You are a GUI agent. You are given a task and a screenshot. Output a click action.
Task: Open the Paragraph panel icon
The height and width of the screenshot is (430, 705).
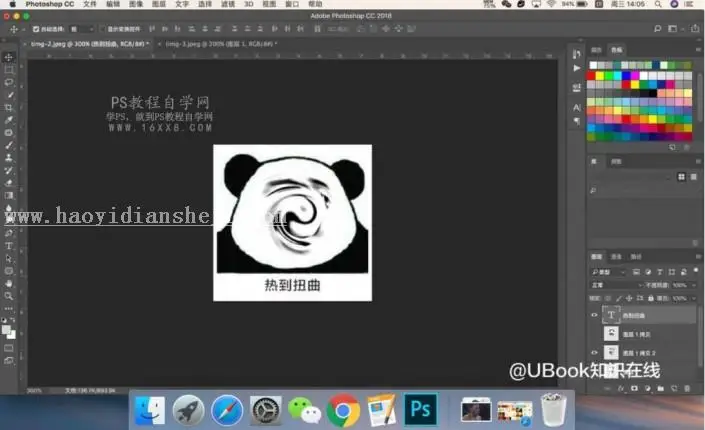coord(576,121)
